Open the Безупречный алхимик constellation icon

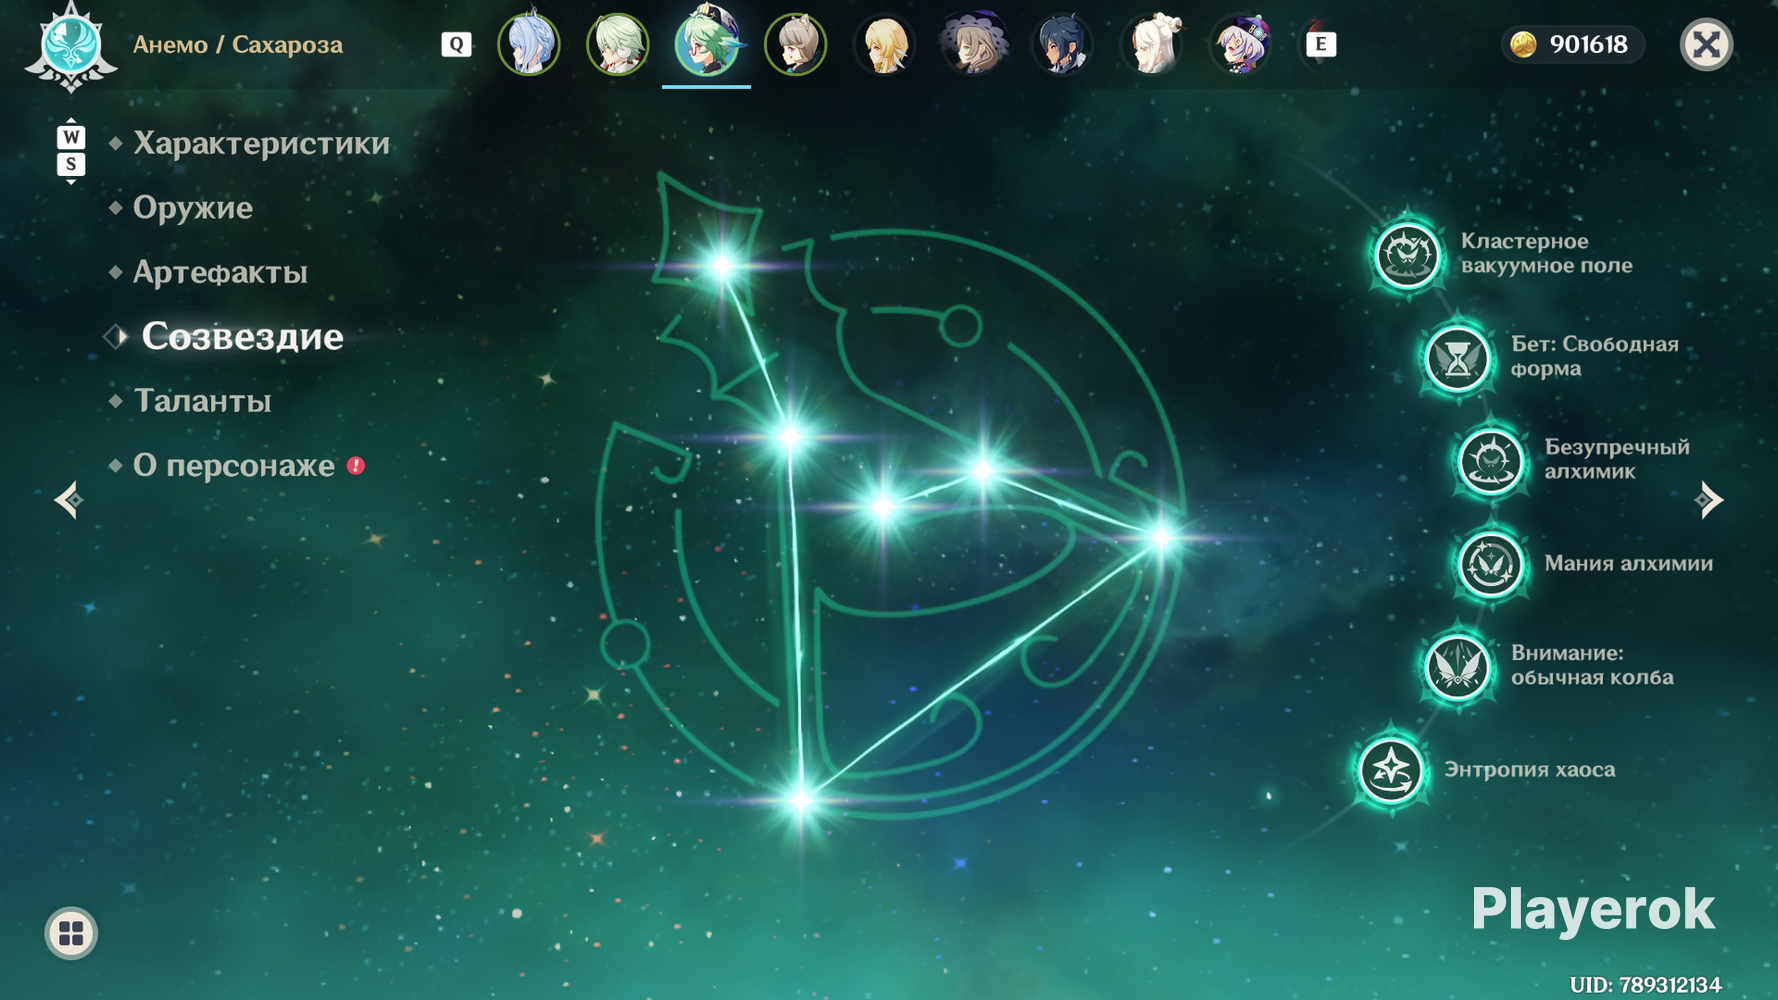pyautogui.click(x=1490, y=461)
